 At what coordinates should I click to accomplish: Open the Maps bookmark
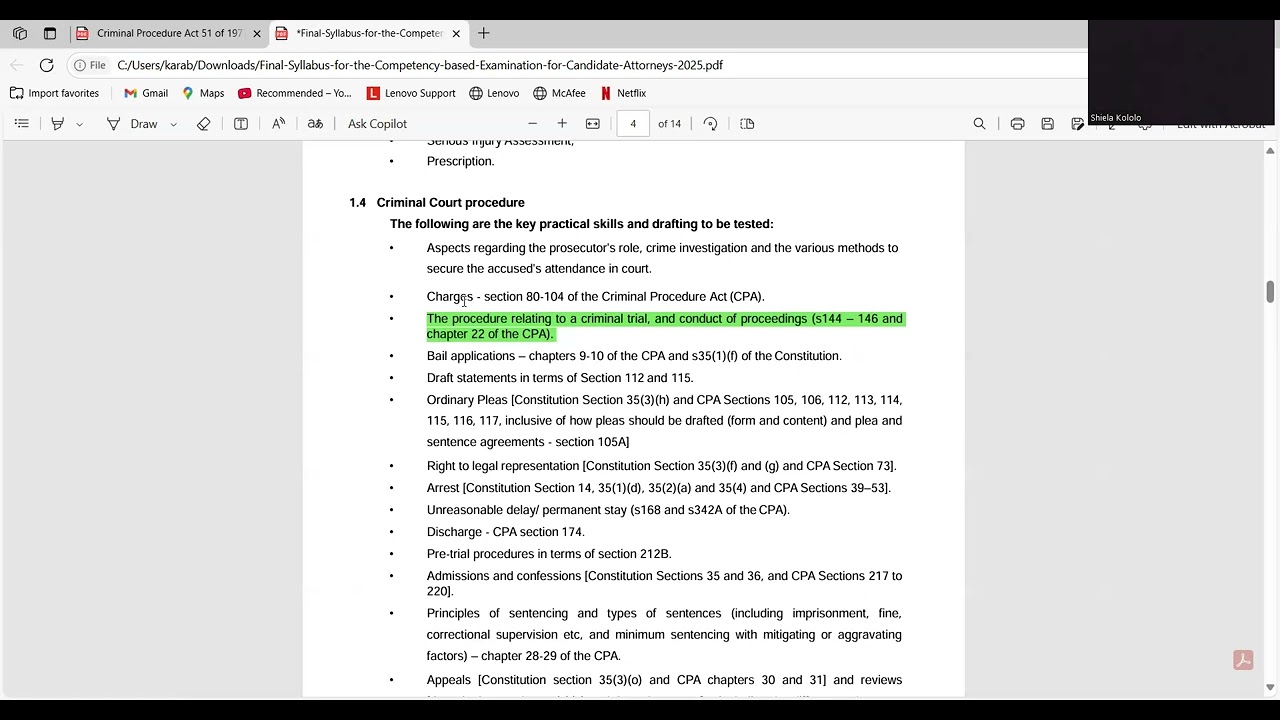(203, 93)
